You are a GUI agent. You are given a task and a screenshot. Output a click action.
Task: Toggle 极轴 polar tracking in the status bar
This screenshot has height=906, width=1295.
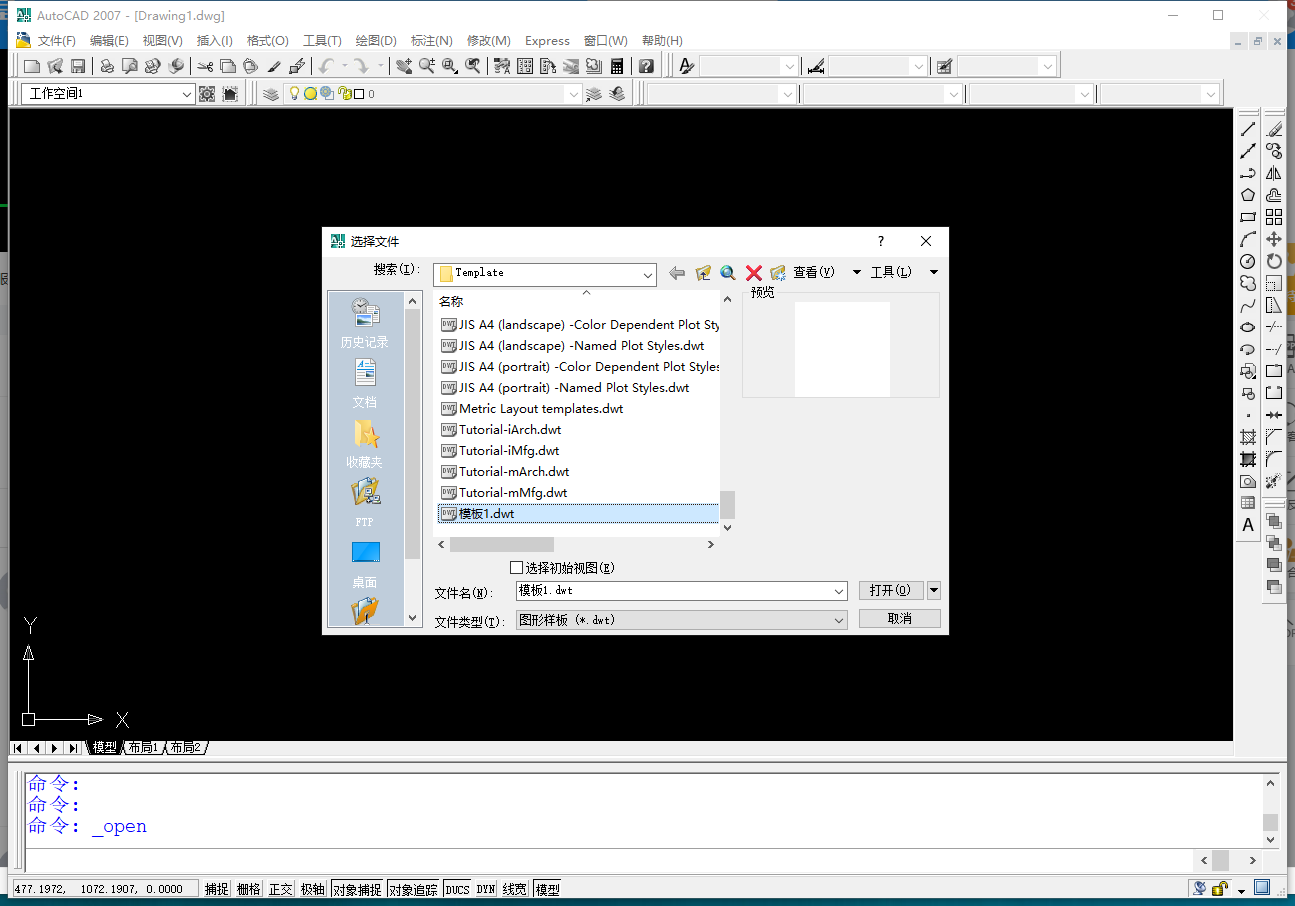[312, 889]
